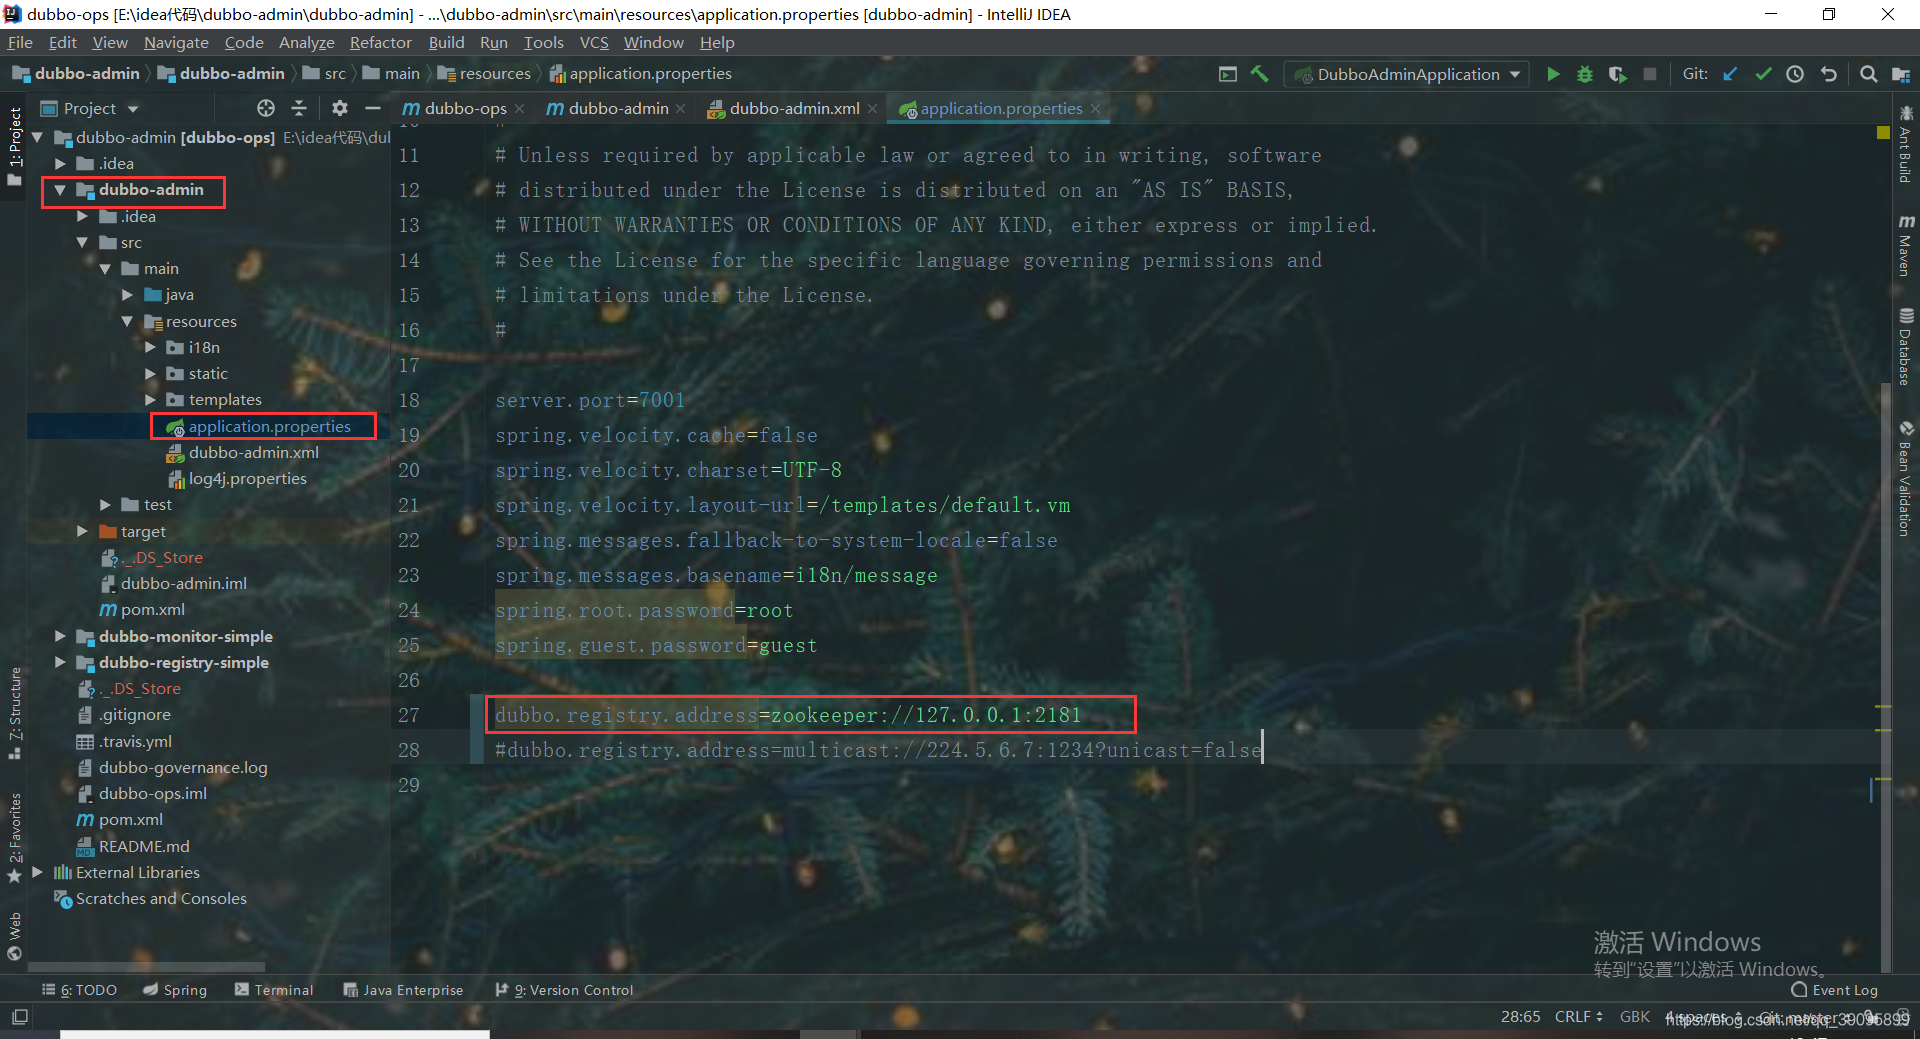Open the Java Enterprise tool window
Screen dimensions: 1920x1039
[x=403, y=990]
